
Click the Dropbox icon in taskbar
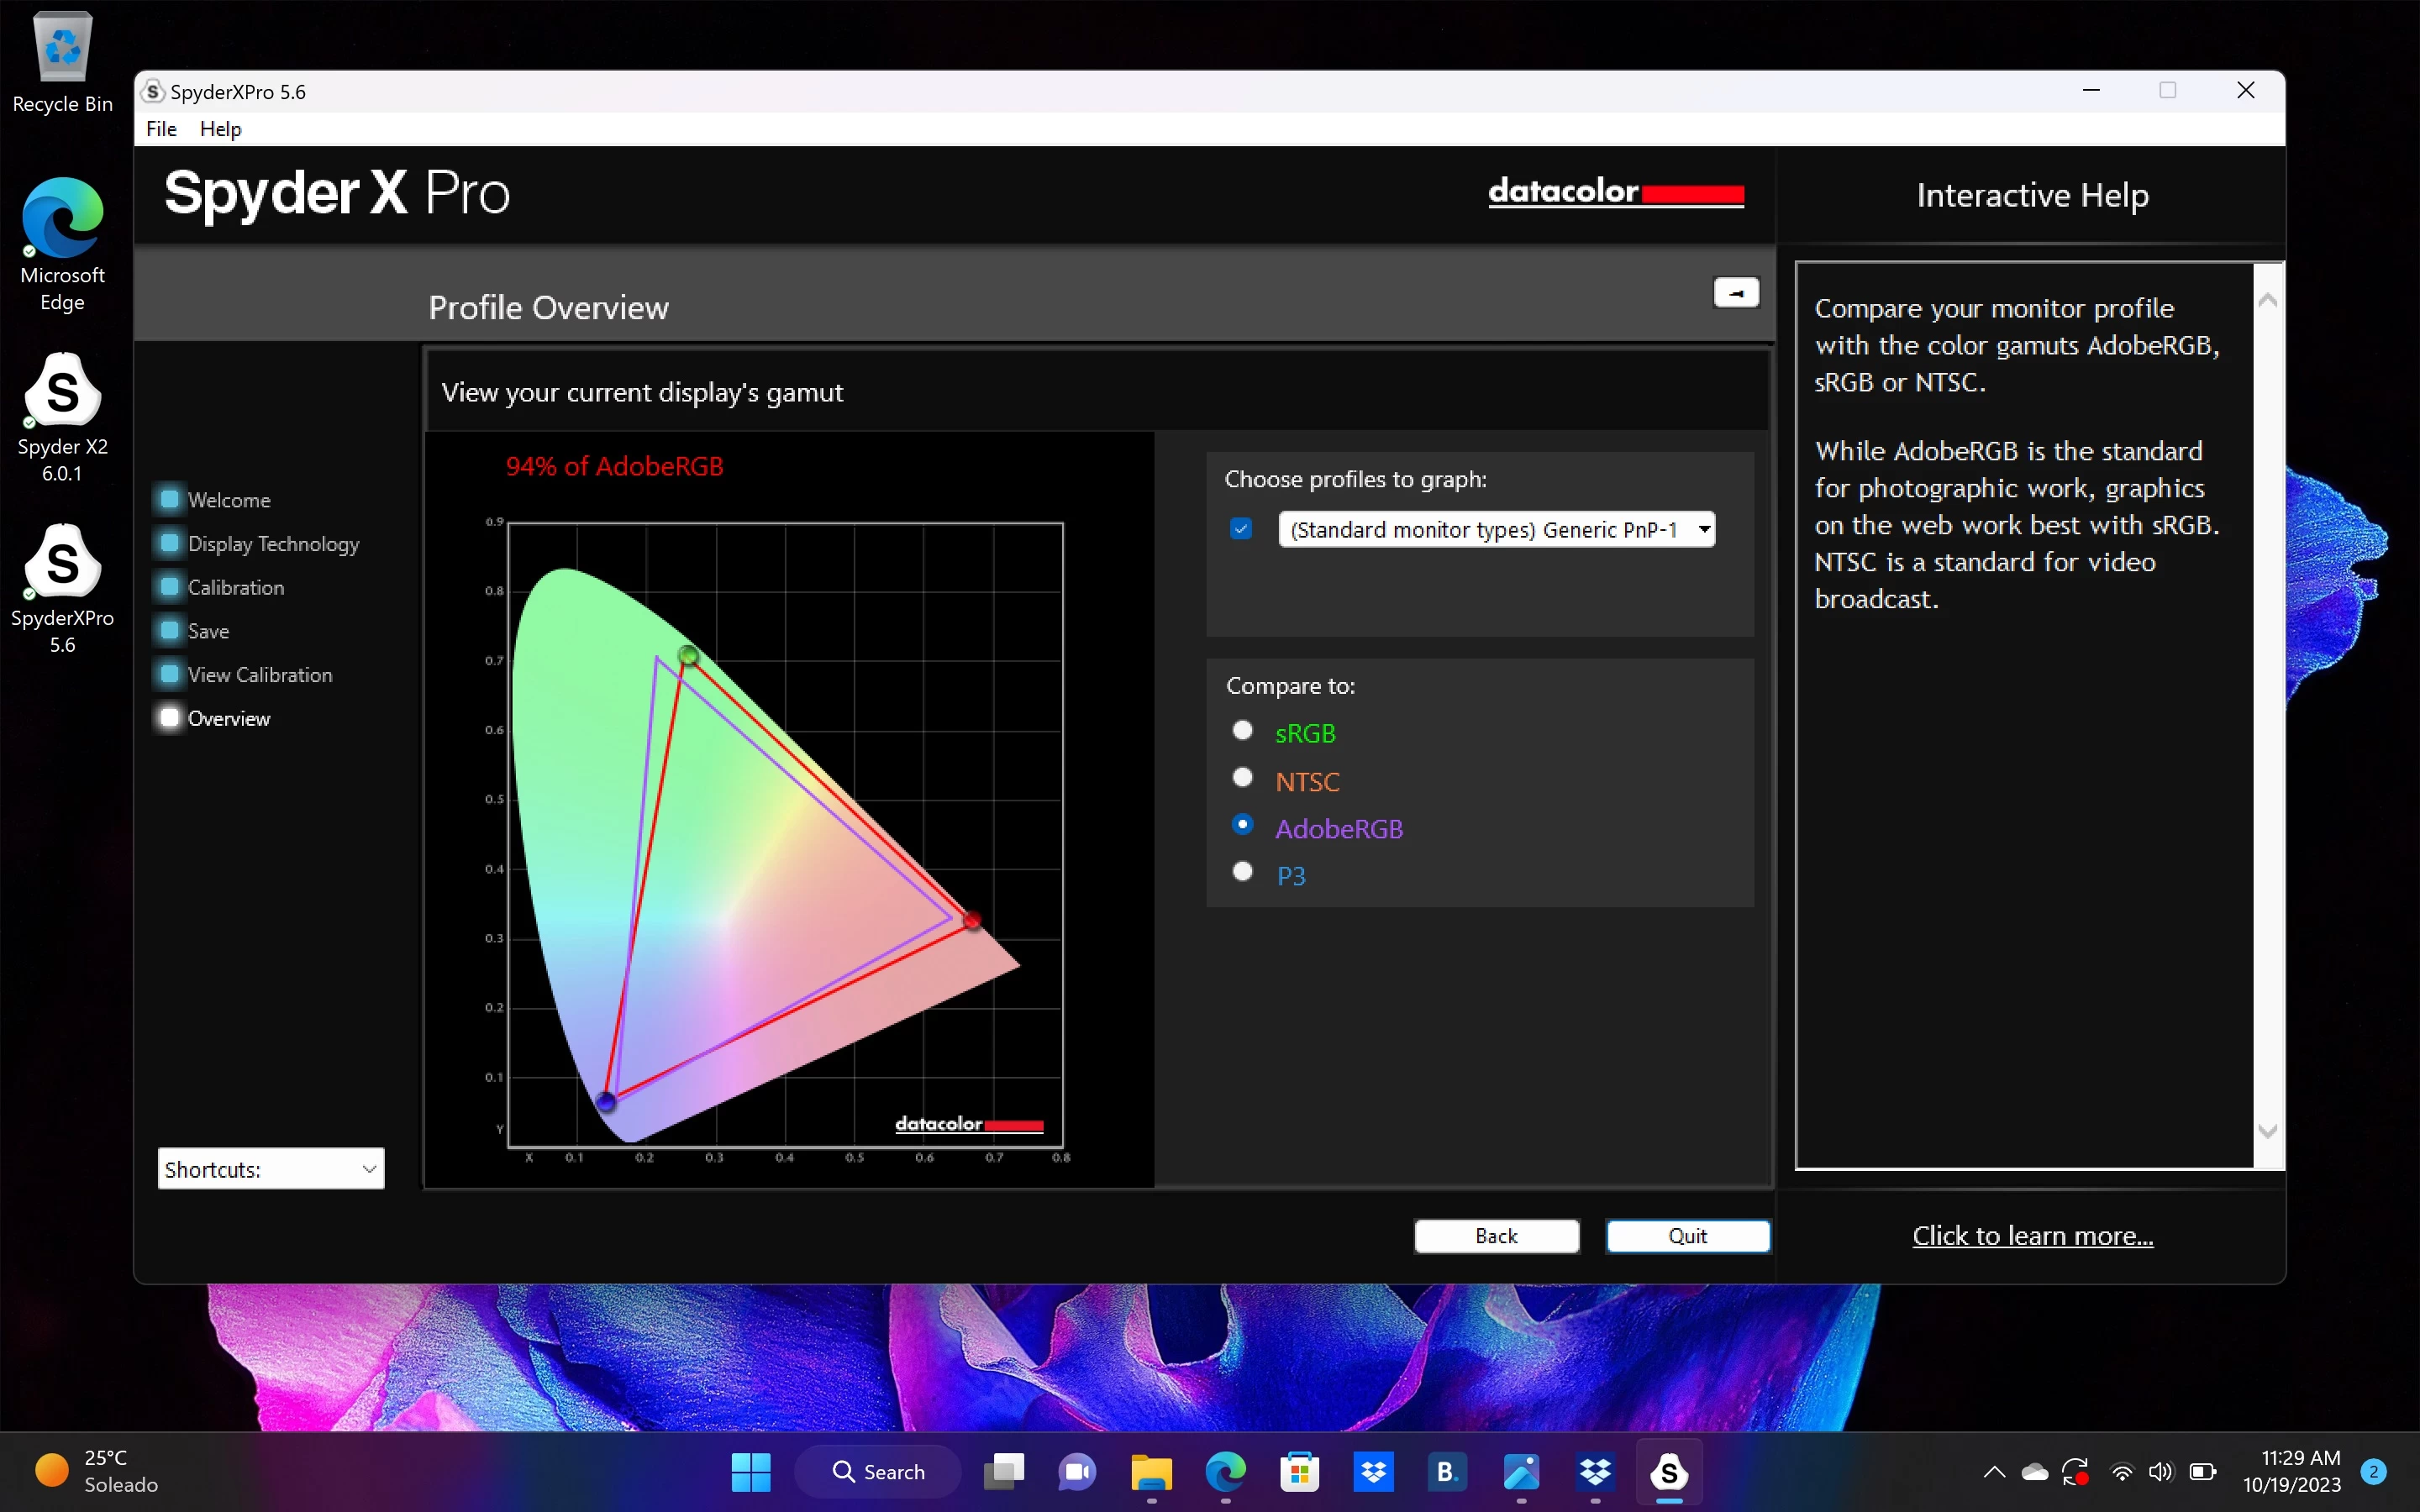1374,1471
